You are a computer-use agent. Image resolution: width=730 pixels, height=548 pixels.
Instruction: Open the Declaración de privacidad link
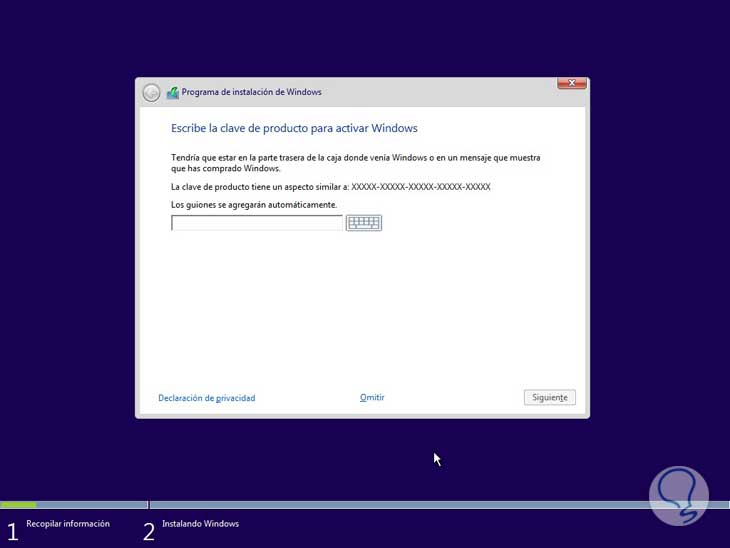point(207,398)
